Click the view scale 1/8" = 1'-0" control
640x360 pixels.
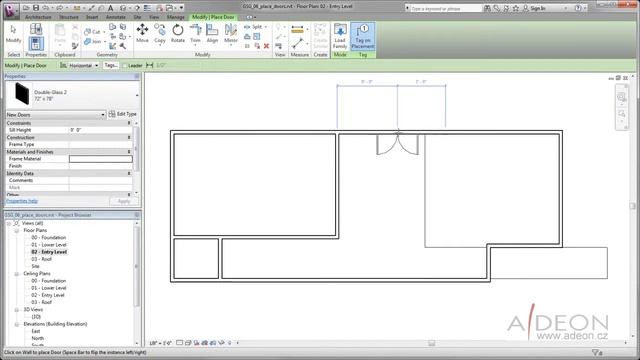click(x=160, y=343)
